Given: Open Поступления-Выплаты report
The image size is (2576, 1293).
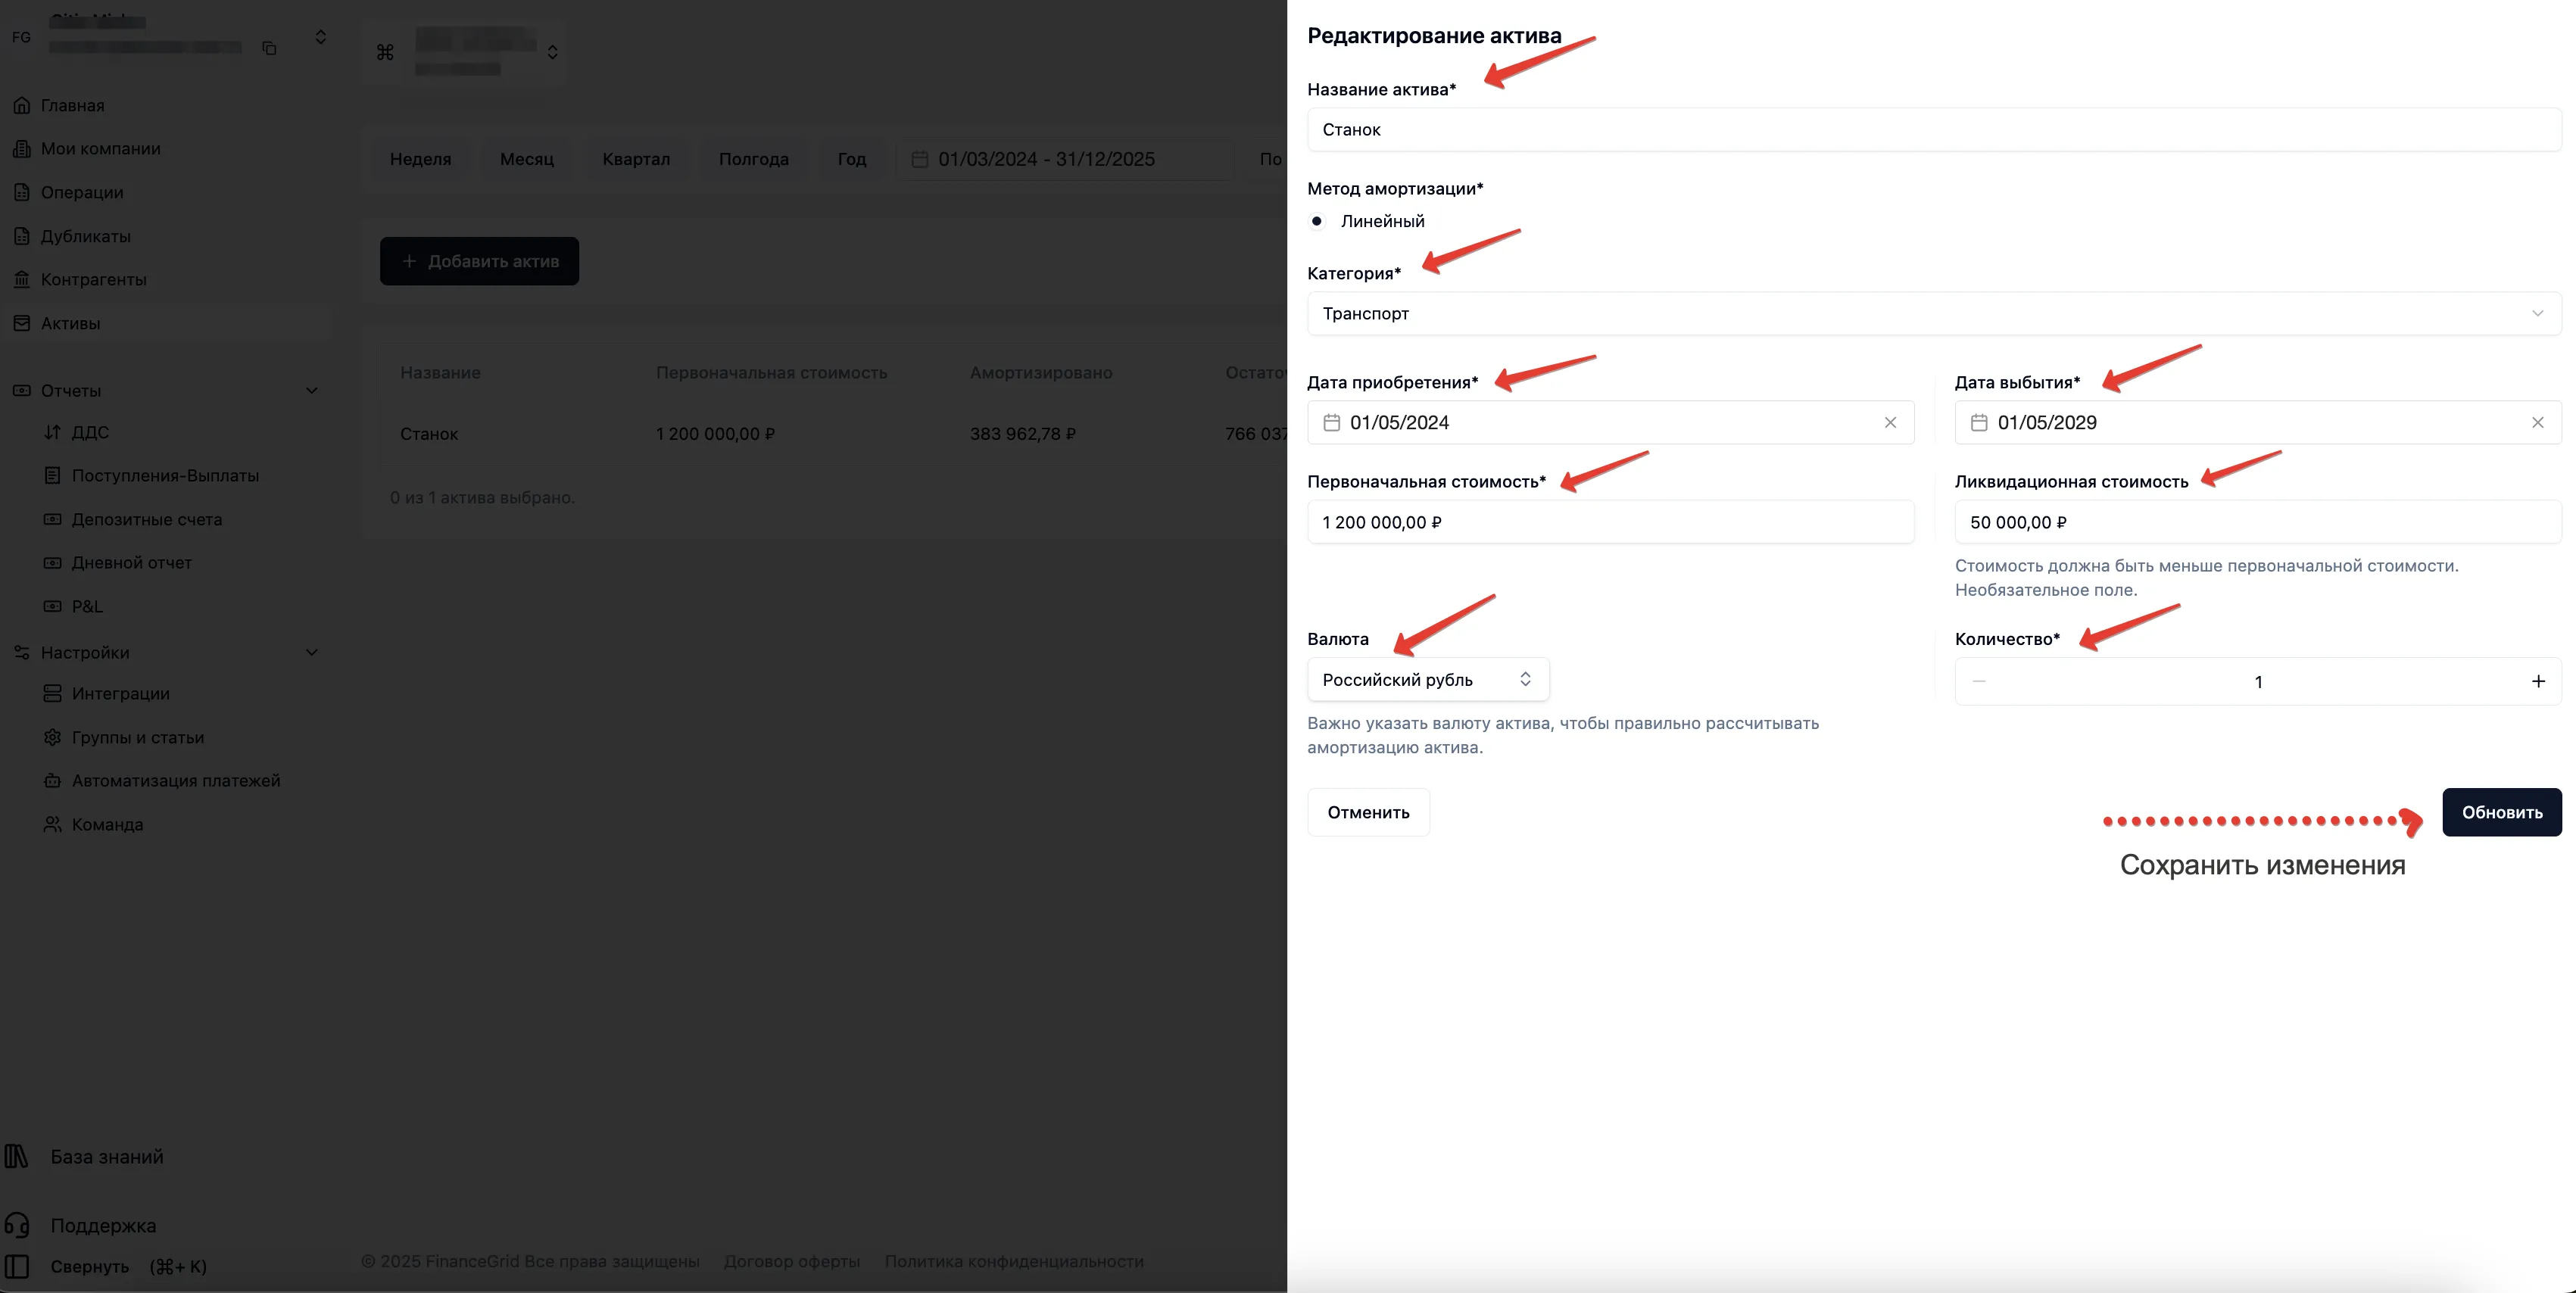Looking at the screenshot, I should (165, 475).
